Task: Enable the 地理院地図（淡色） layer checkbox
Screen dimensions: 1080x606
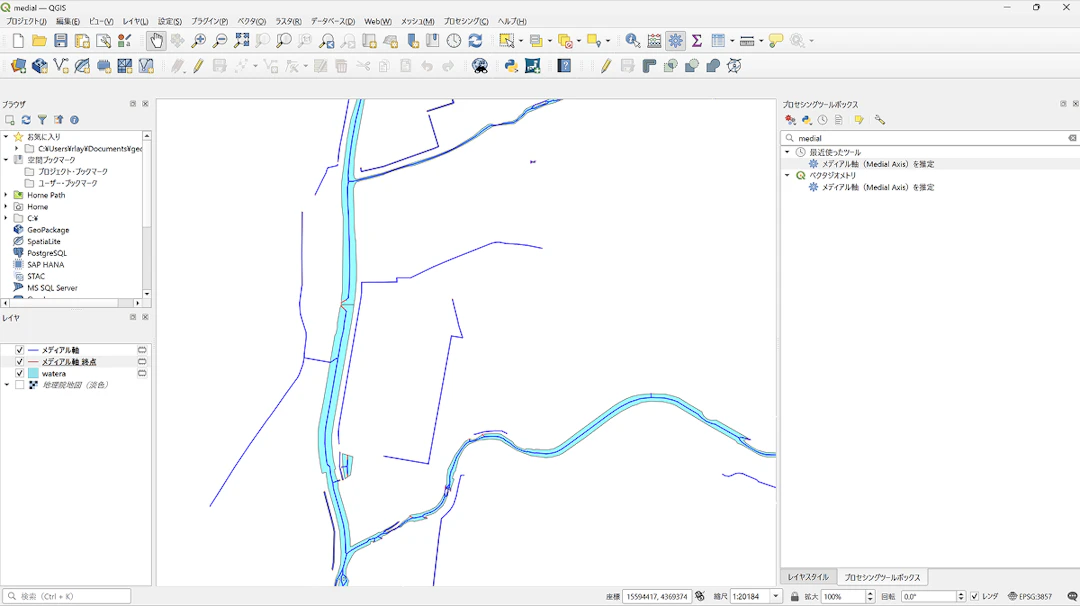Action: [x=19, y=385]
